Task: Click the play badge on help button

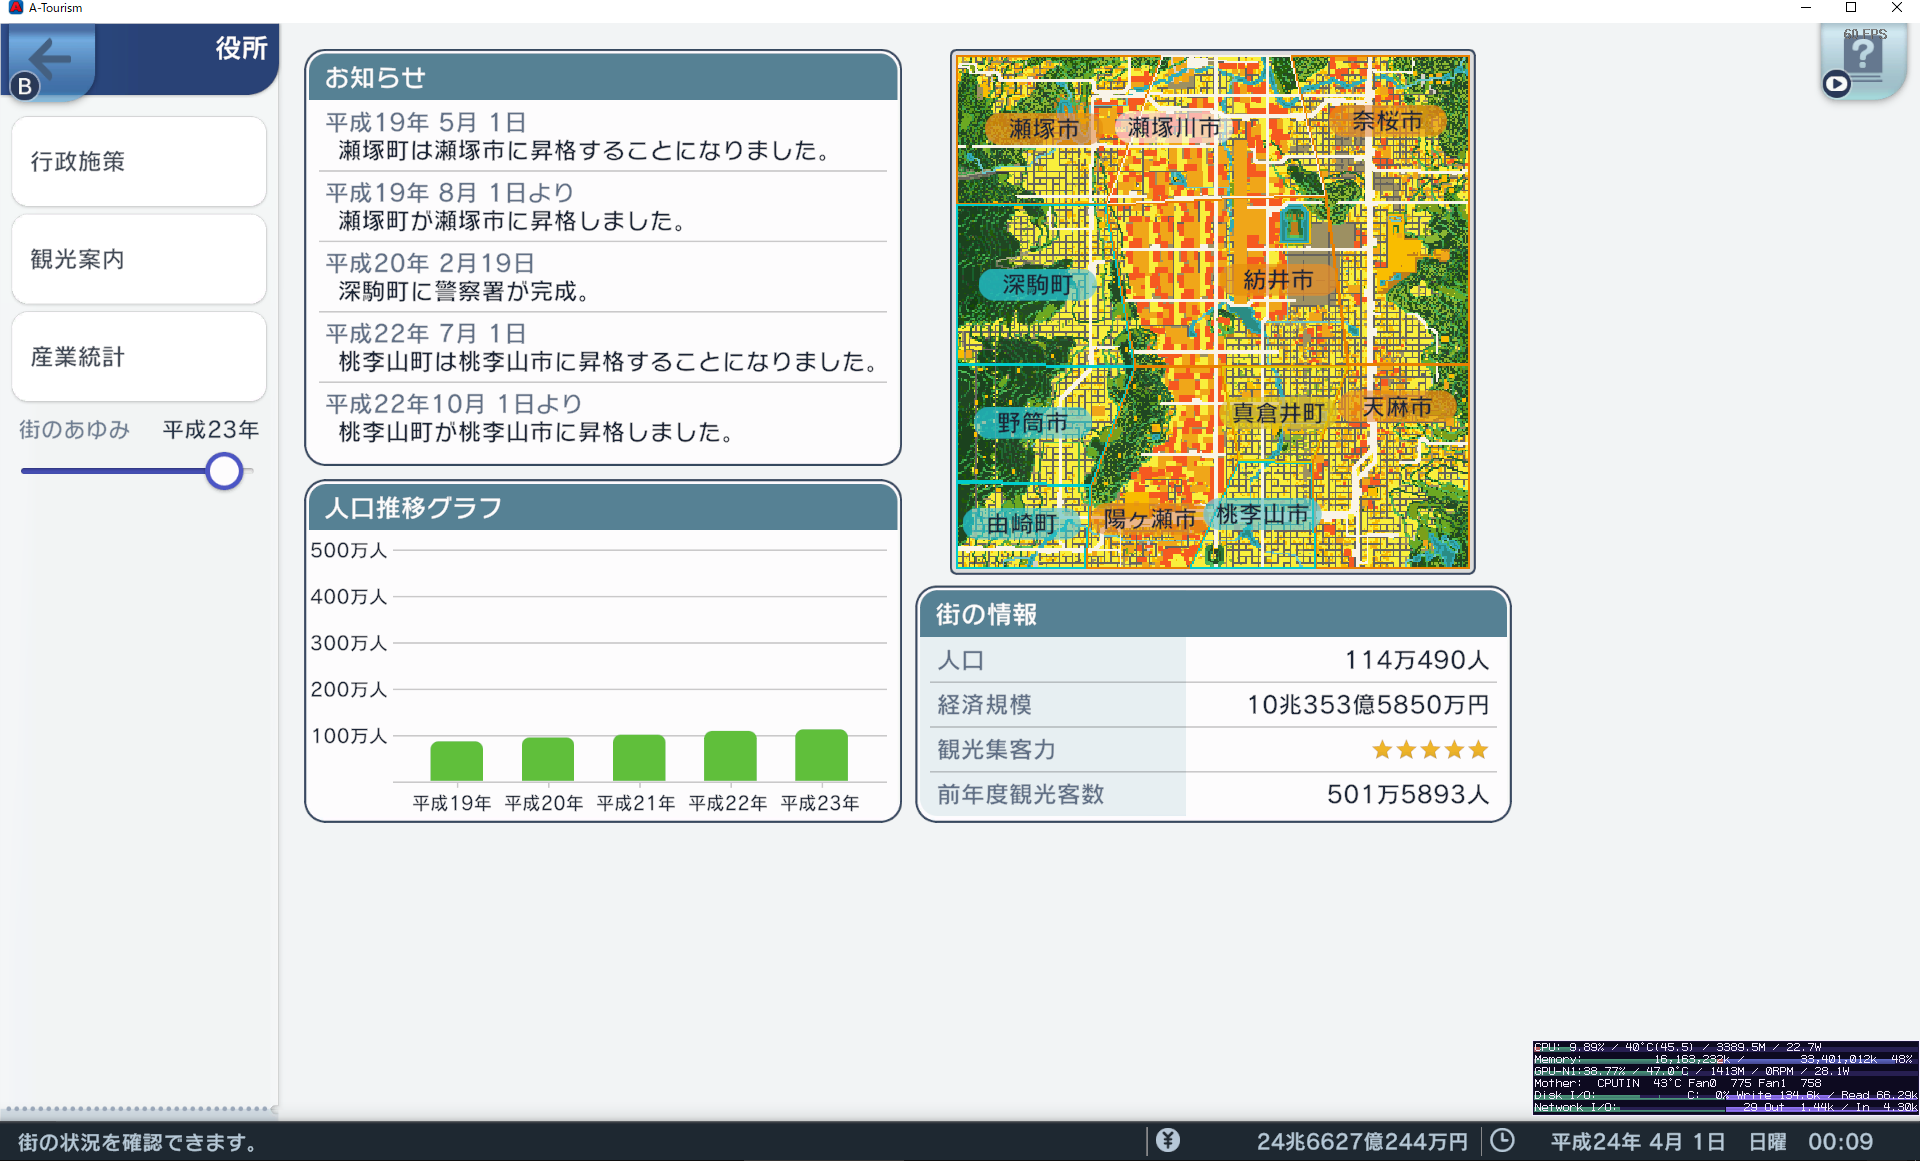Action: [x=1836, y=85]
